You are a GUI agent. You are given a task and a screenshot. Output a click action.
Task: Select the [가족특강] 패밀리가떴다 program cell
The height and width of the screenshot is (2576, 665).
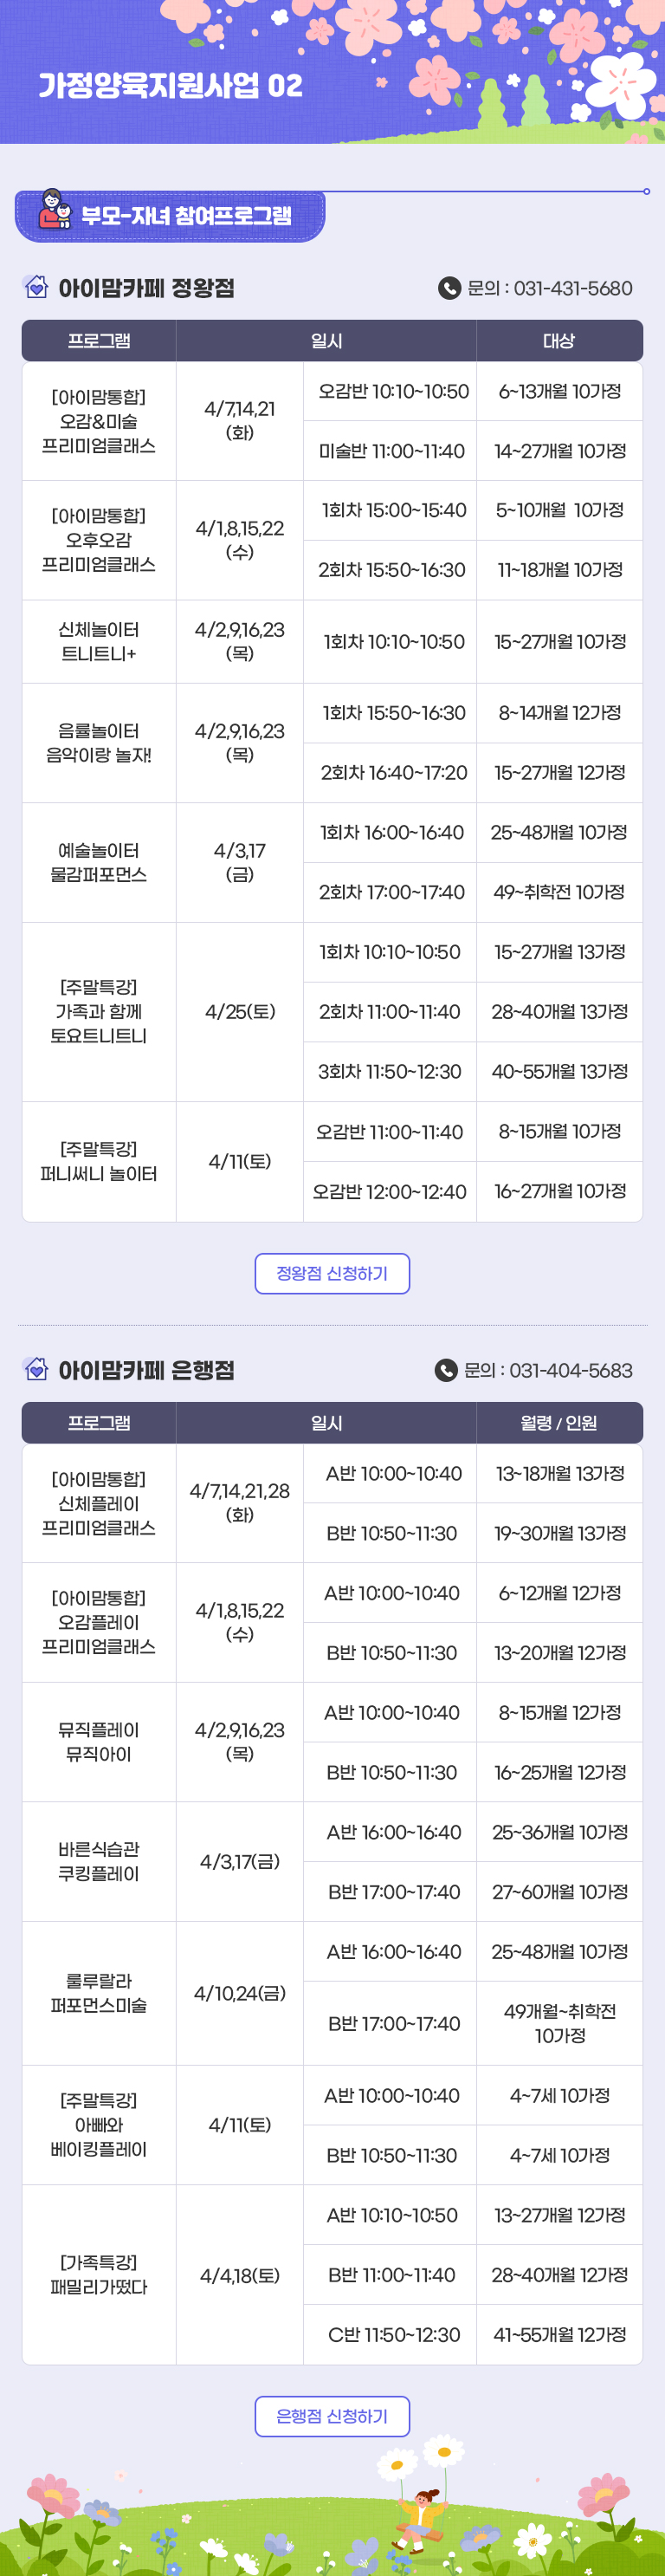(99, 2275)
